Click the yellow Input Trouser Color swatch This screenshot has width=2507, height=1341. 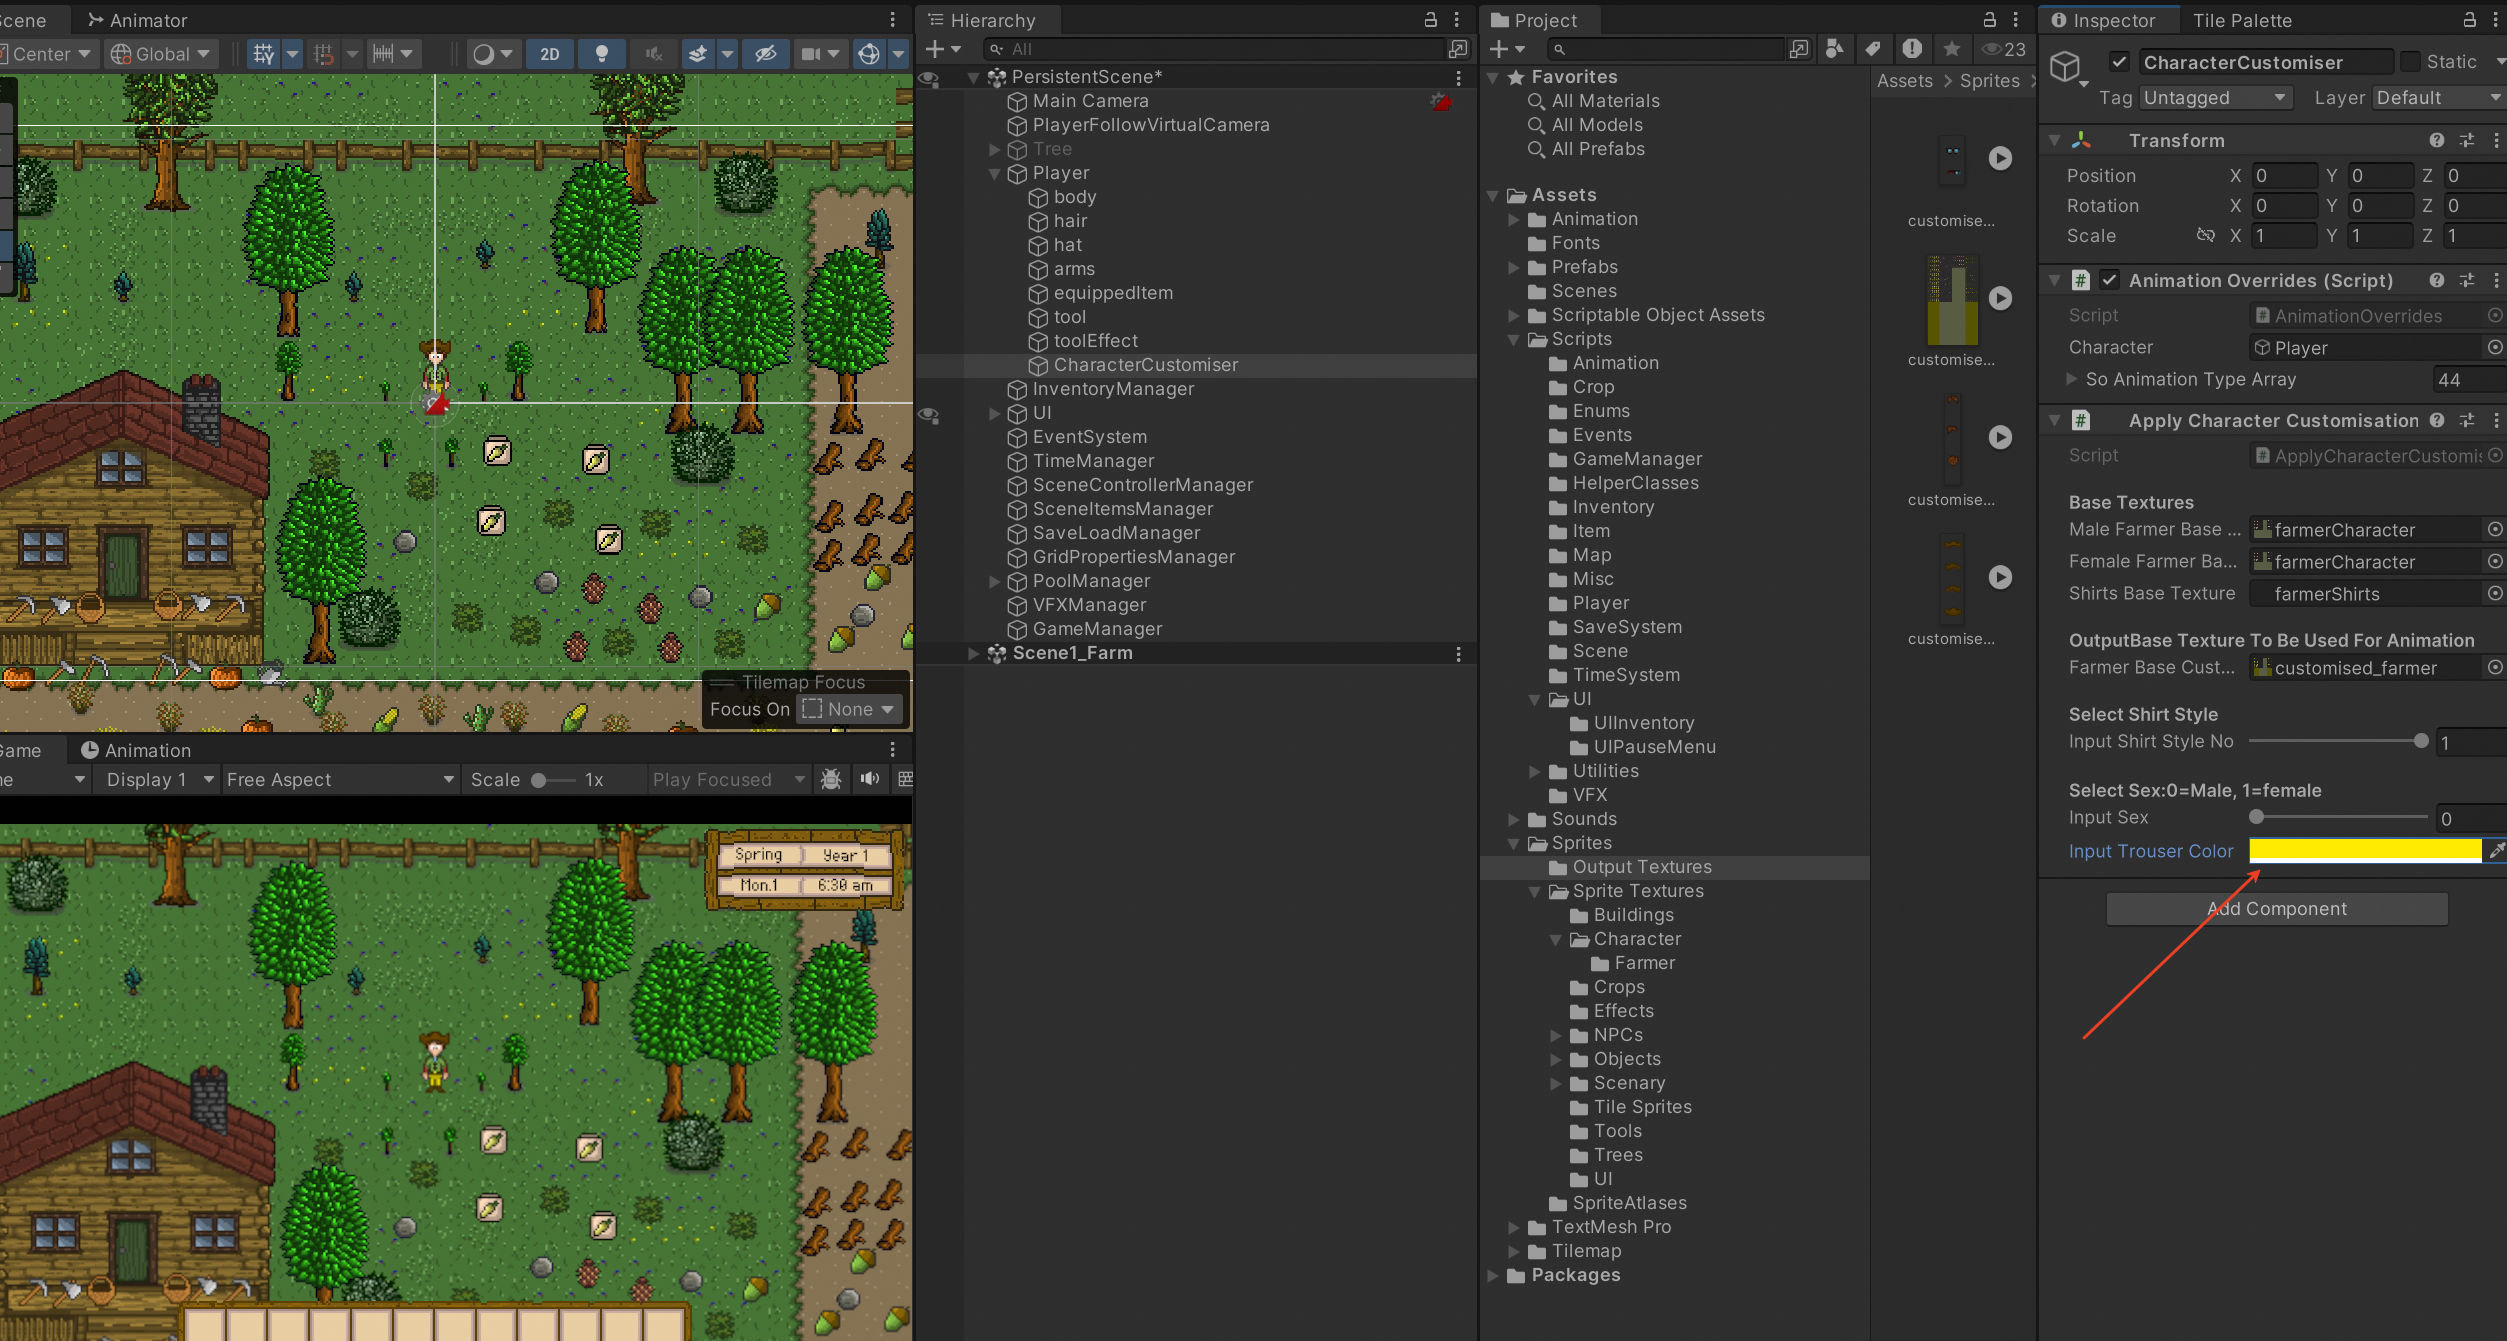(2364, 851)
